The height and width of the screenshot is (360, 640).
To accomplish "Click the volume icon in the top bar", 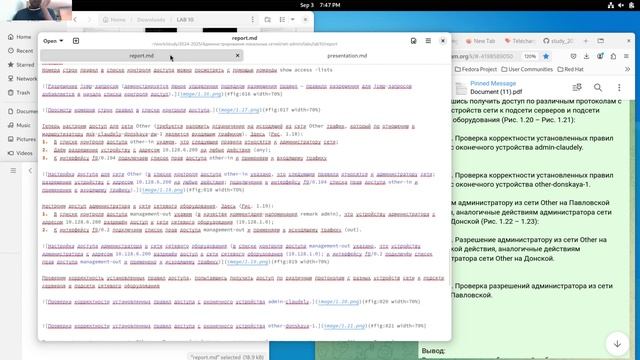I will pyautogui.click(x=620, y=5).
